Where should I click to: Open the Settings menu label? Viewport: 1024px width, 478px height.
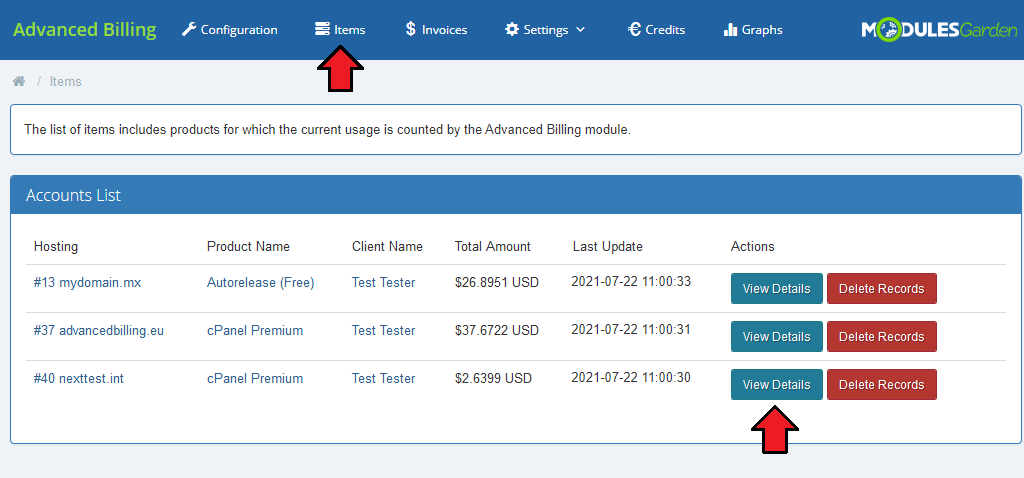tap(546, 29)
